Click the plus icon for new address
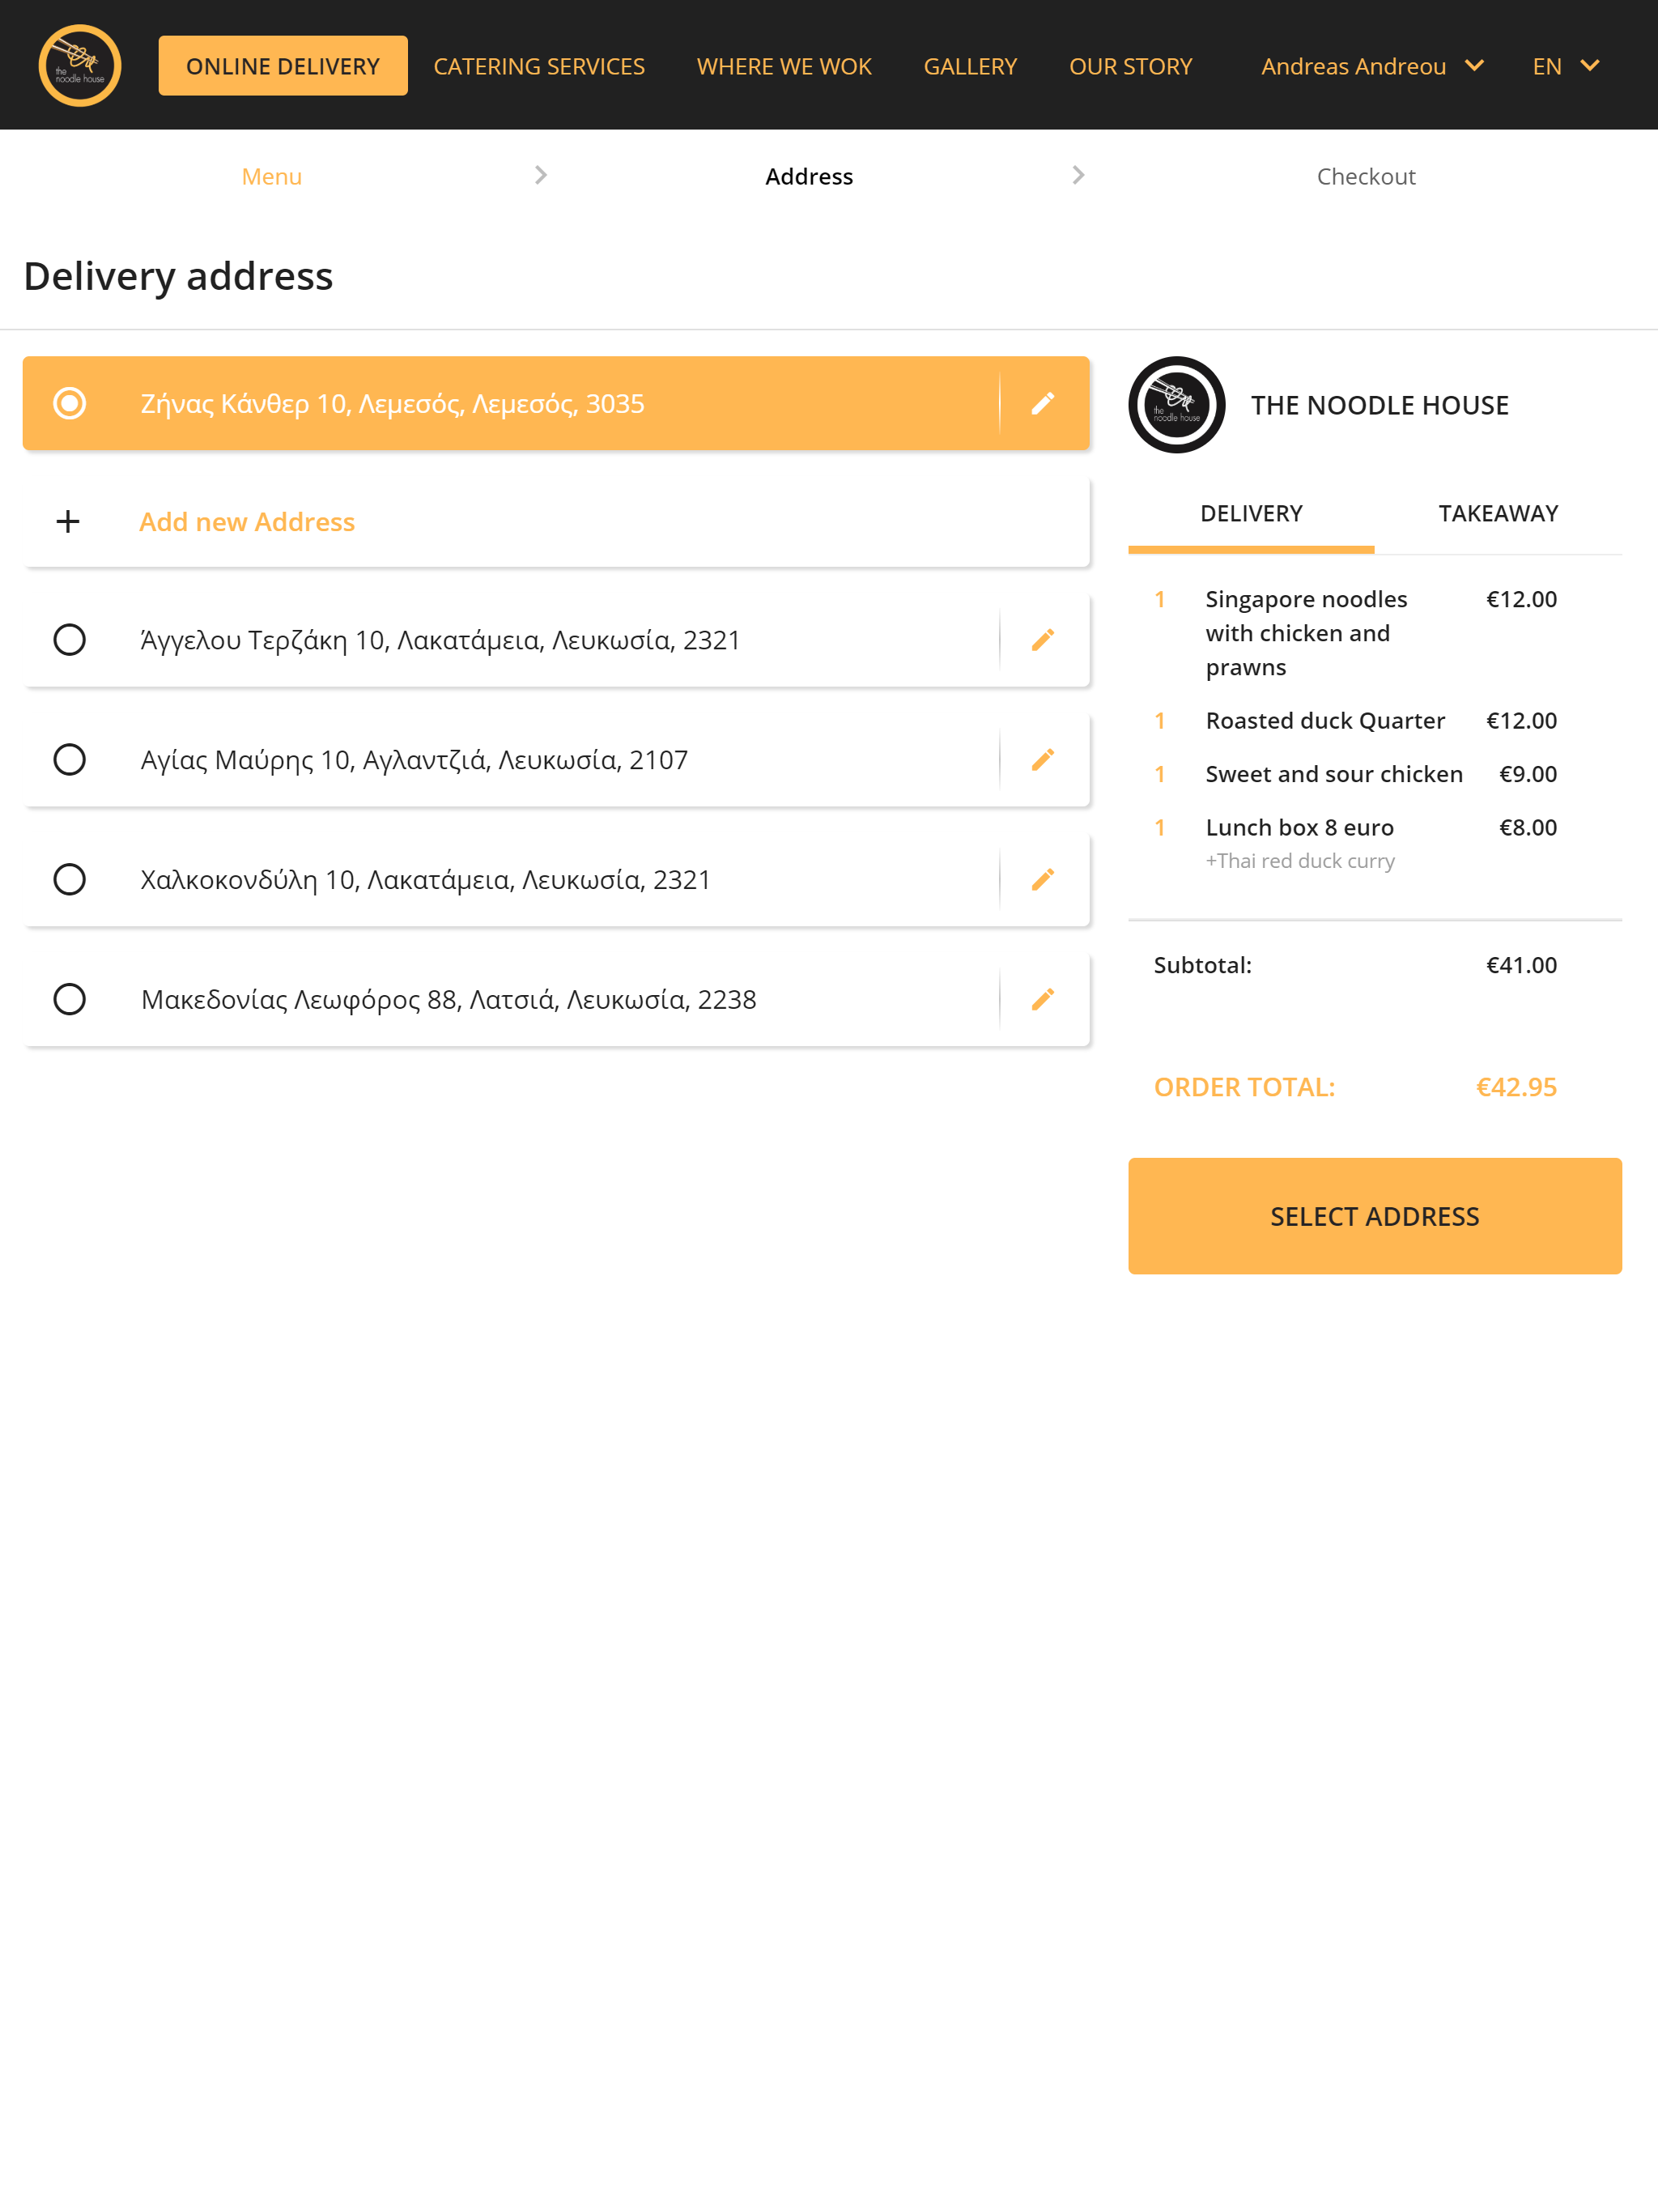This screenshot has height=2212, width=1658. [68, 522]
